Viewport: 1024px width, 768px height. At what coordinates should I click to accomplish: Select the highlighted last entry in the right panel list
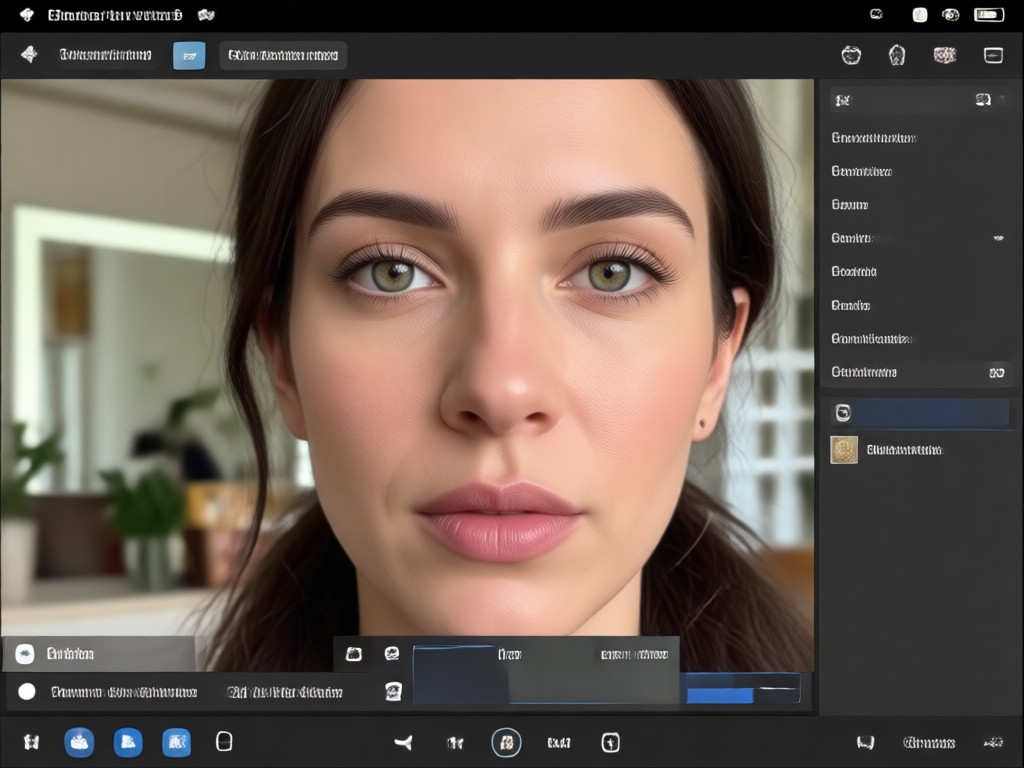pos(916,372)
